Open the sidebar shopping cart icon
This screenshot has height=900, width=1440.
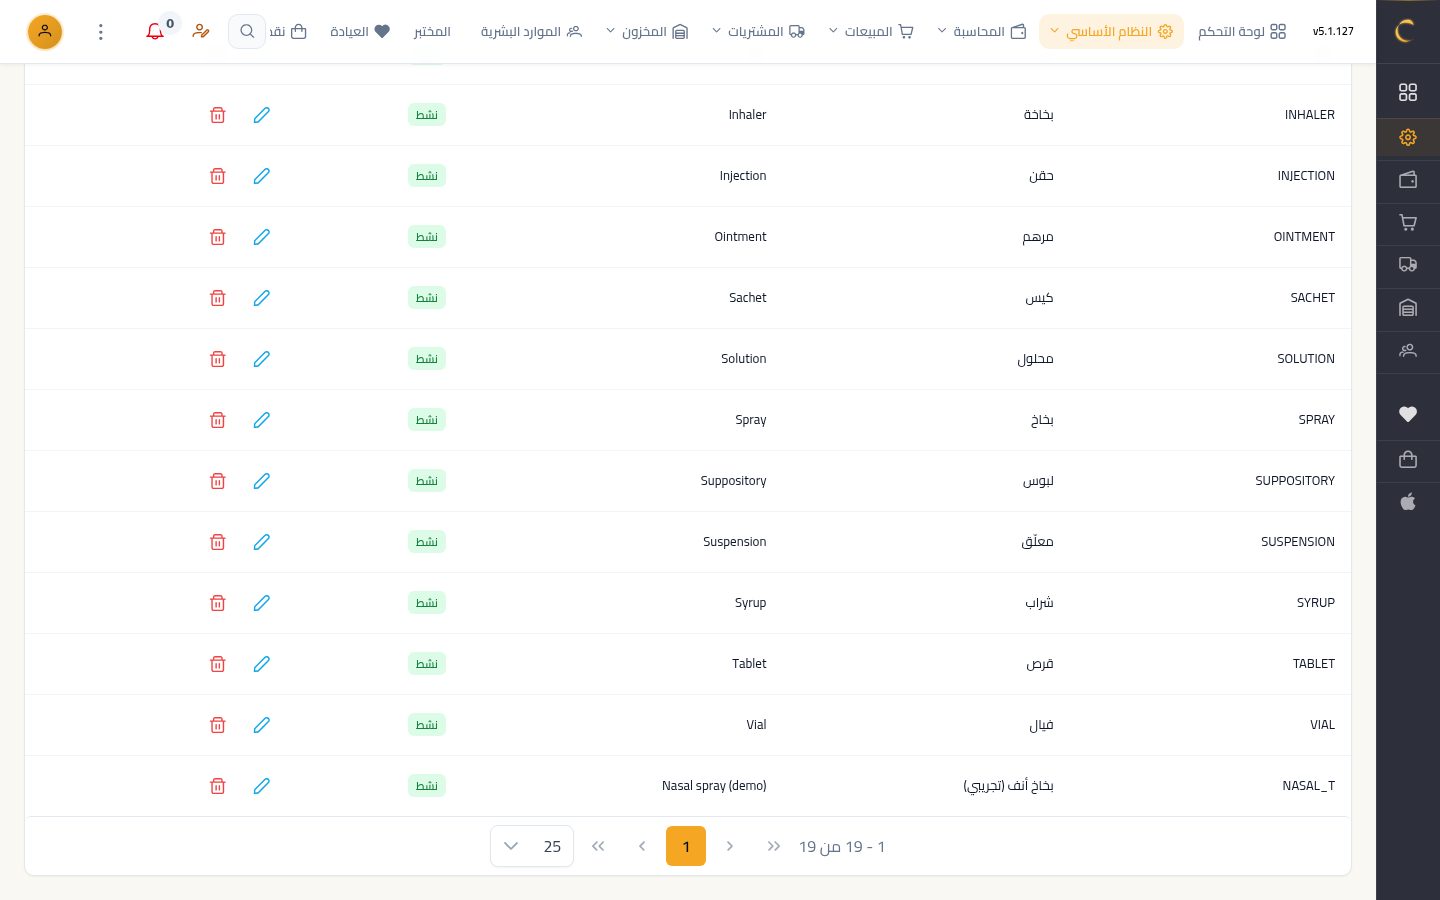[x=1408, y=223]
